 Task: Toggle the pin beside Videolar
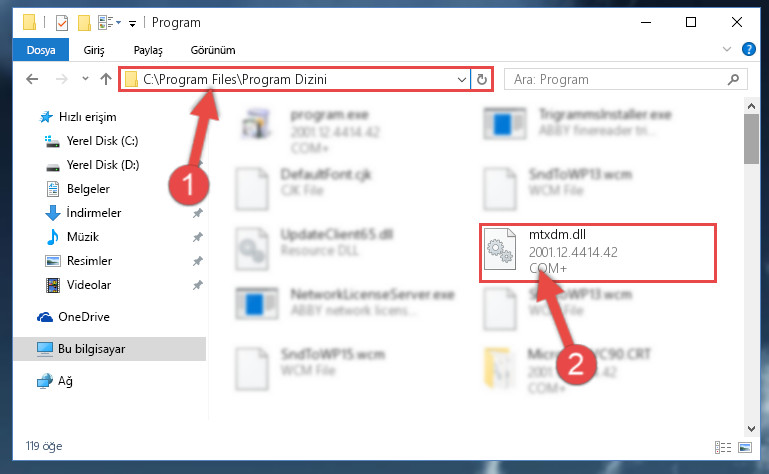pos(198,285)
